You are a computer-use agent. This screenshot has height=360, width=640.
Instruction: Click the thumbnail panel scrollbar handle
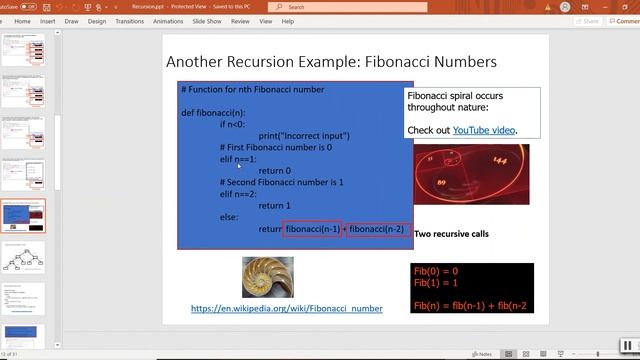[58, 152]
